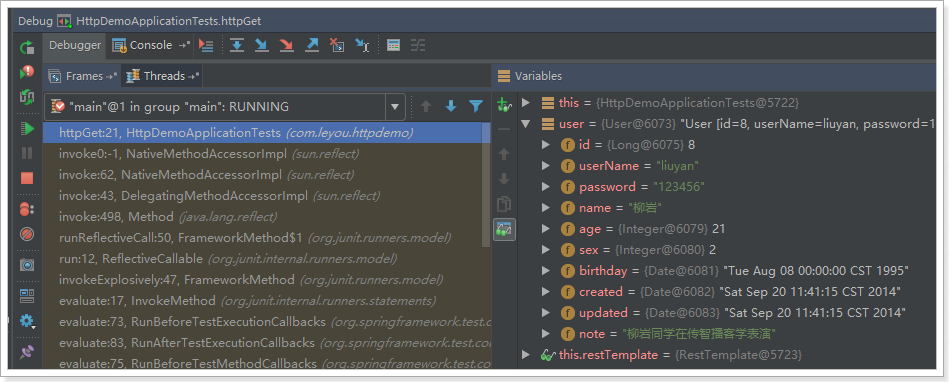Click the Force Step Into red arrow icon
Screen dimensions: 949x382
[x=286, y=45]
